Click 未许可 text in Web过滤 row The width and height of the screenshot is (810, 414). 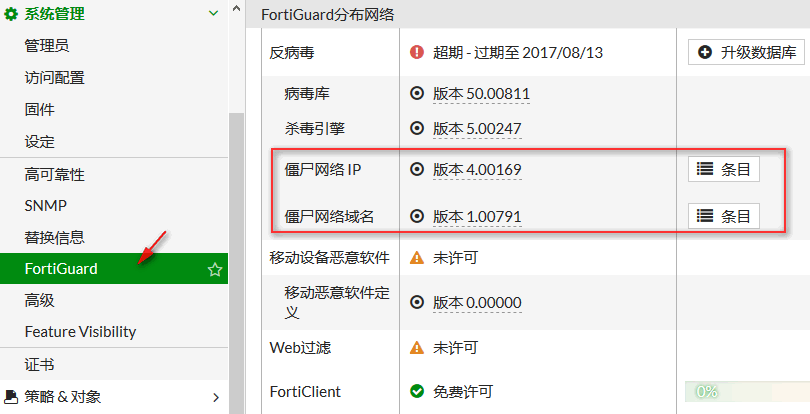[x=456, y=348]
